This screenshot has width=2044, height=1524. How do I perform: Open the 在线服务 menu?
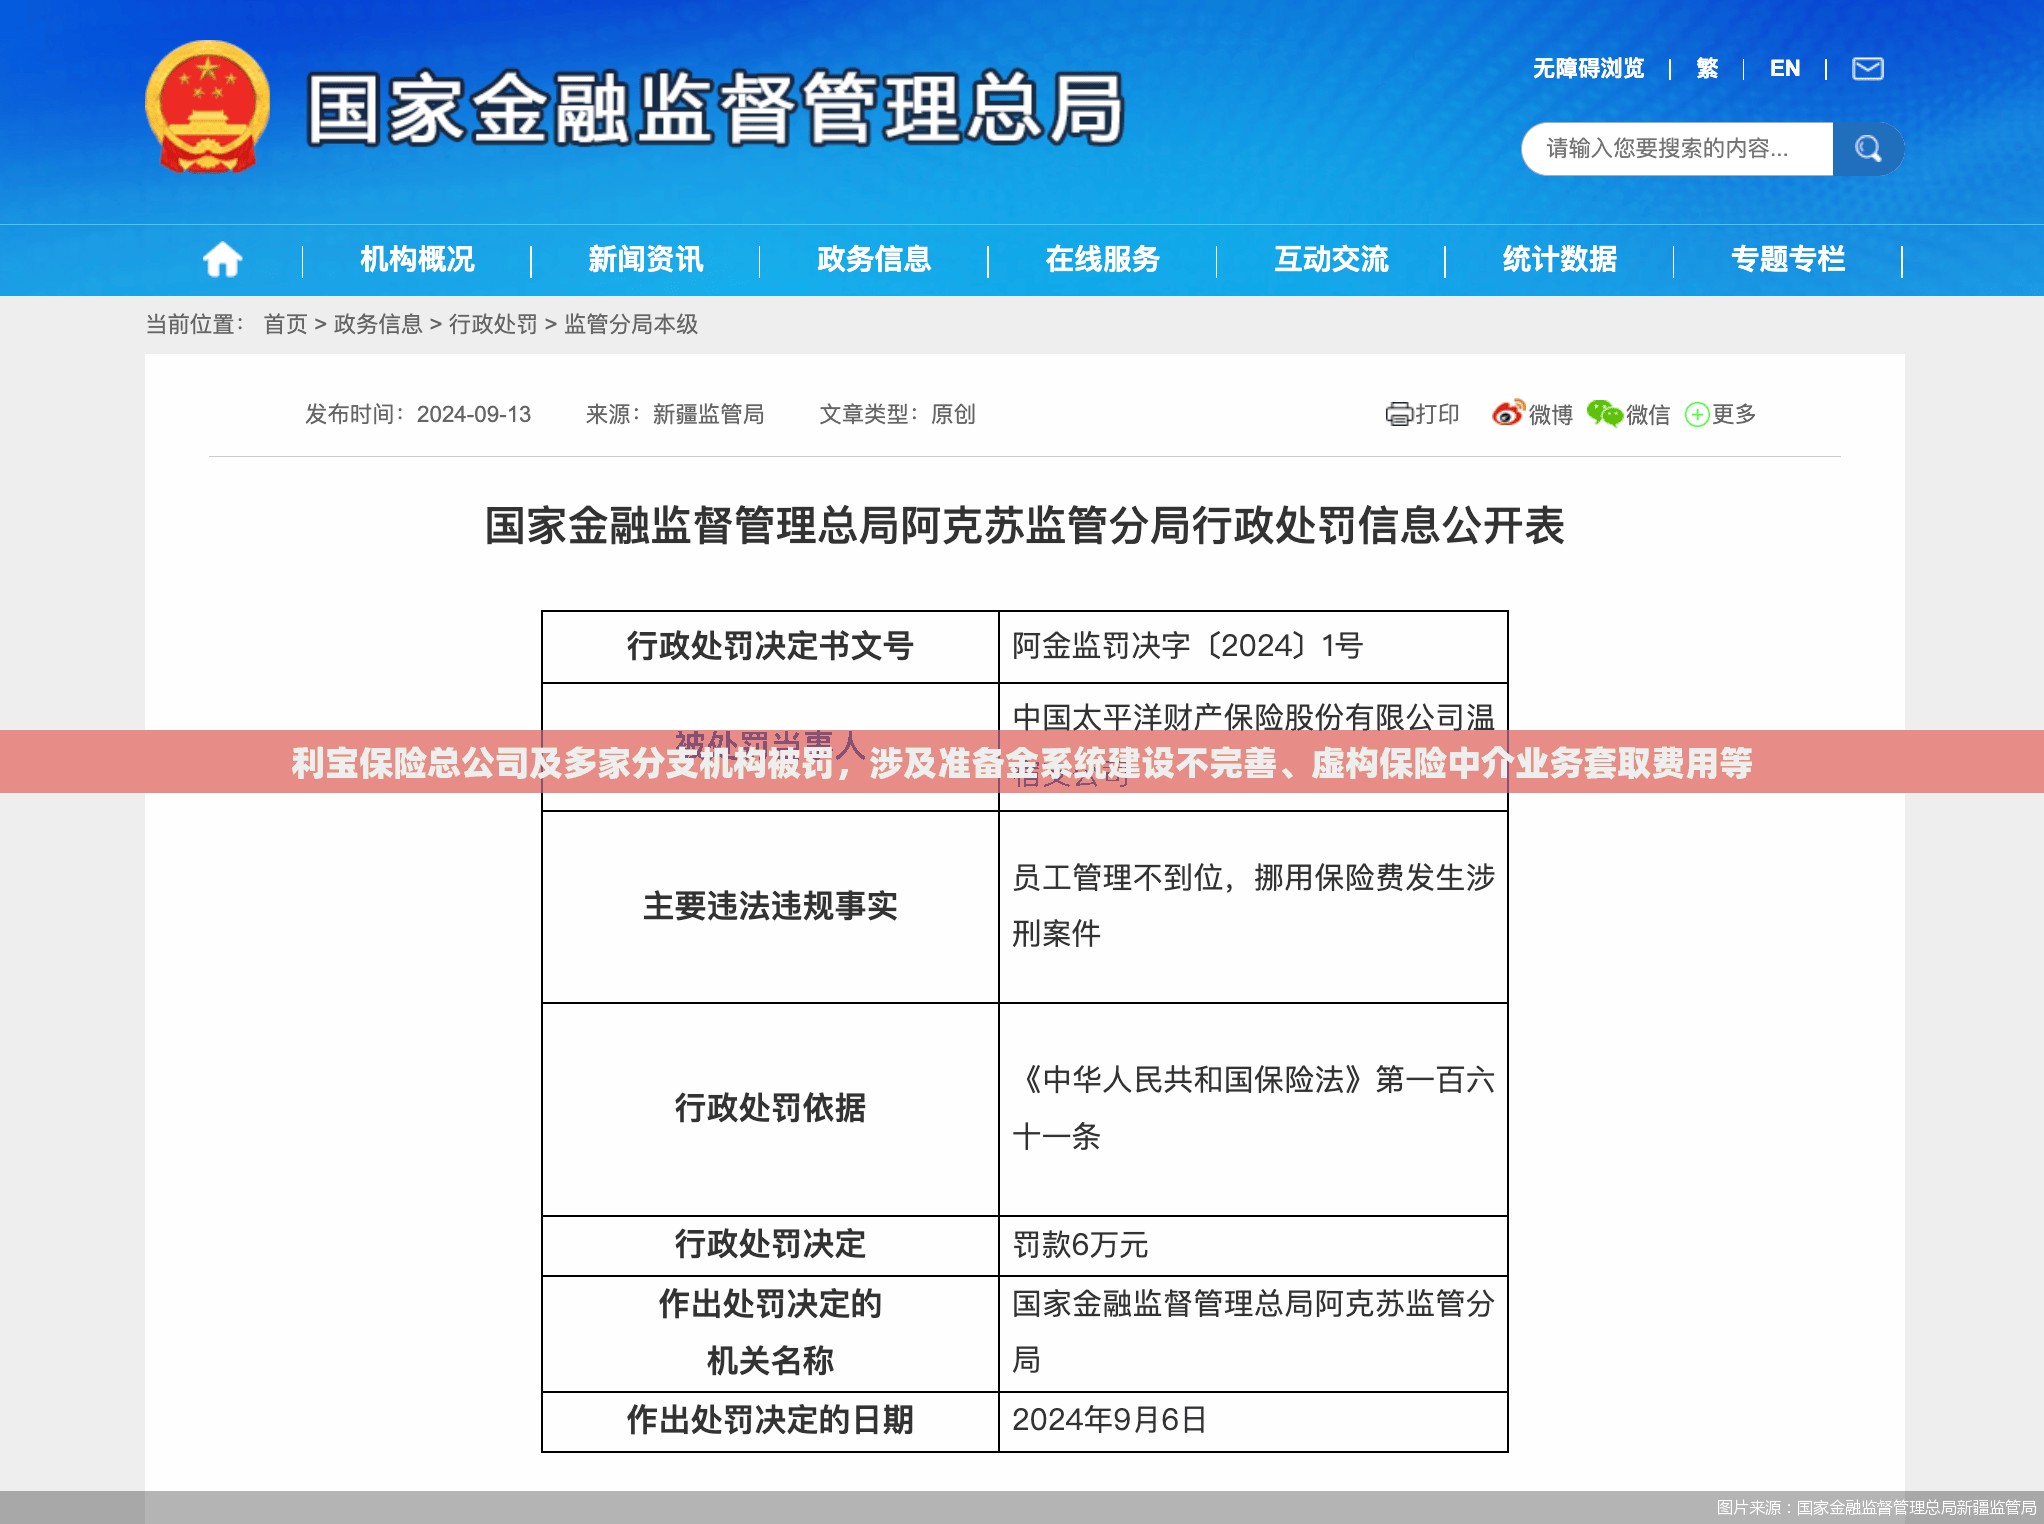pyautogui.click(x=1102, y=259)
